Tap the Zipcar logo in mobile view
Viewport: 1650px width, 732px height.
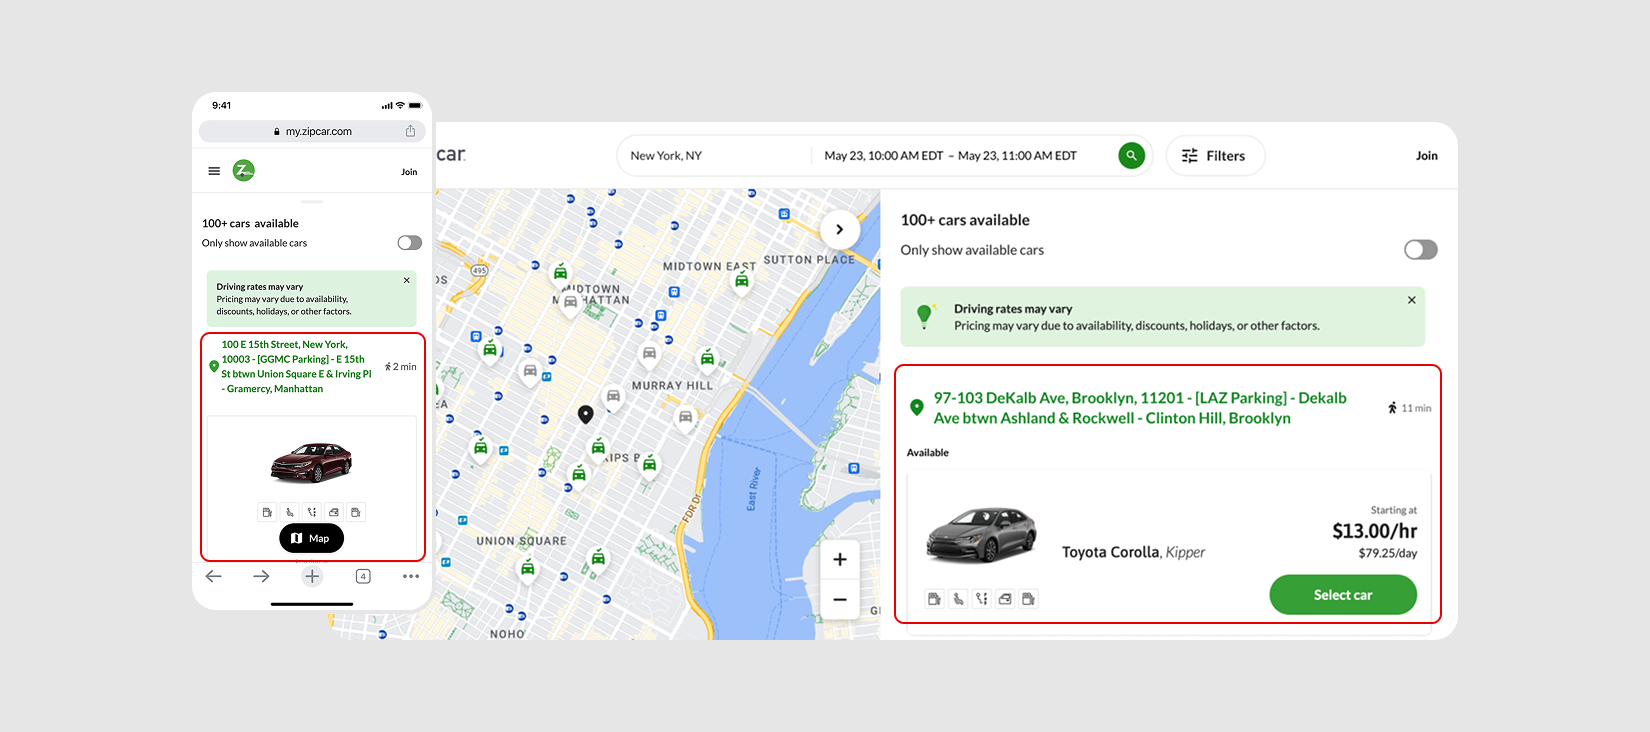point(244,171)
